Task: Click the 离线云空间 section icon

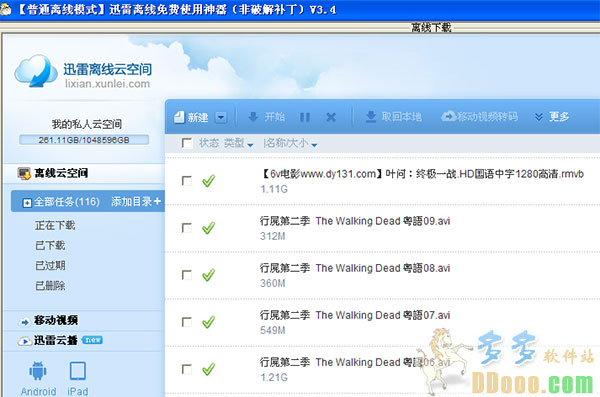Action: [24, 173]
